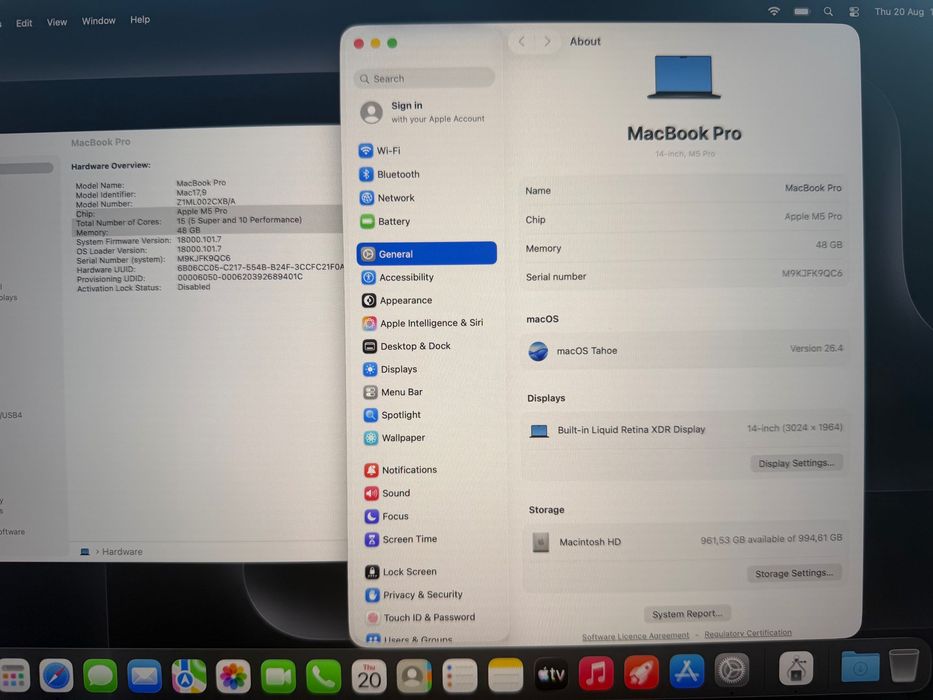Go forward with the right chevron button
The image size is (933, 700).
pos(547,41)
